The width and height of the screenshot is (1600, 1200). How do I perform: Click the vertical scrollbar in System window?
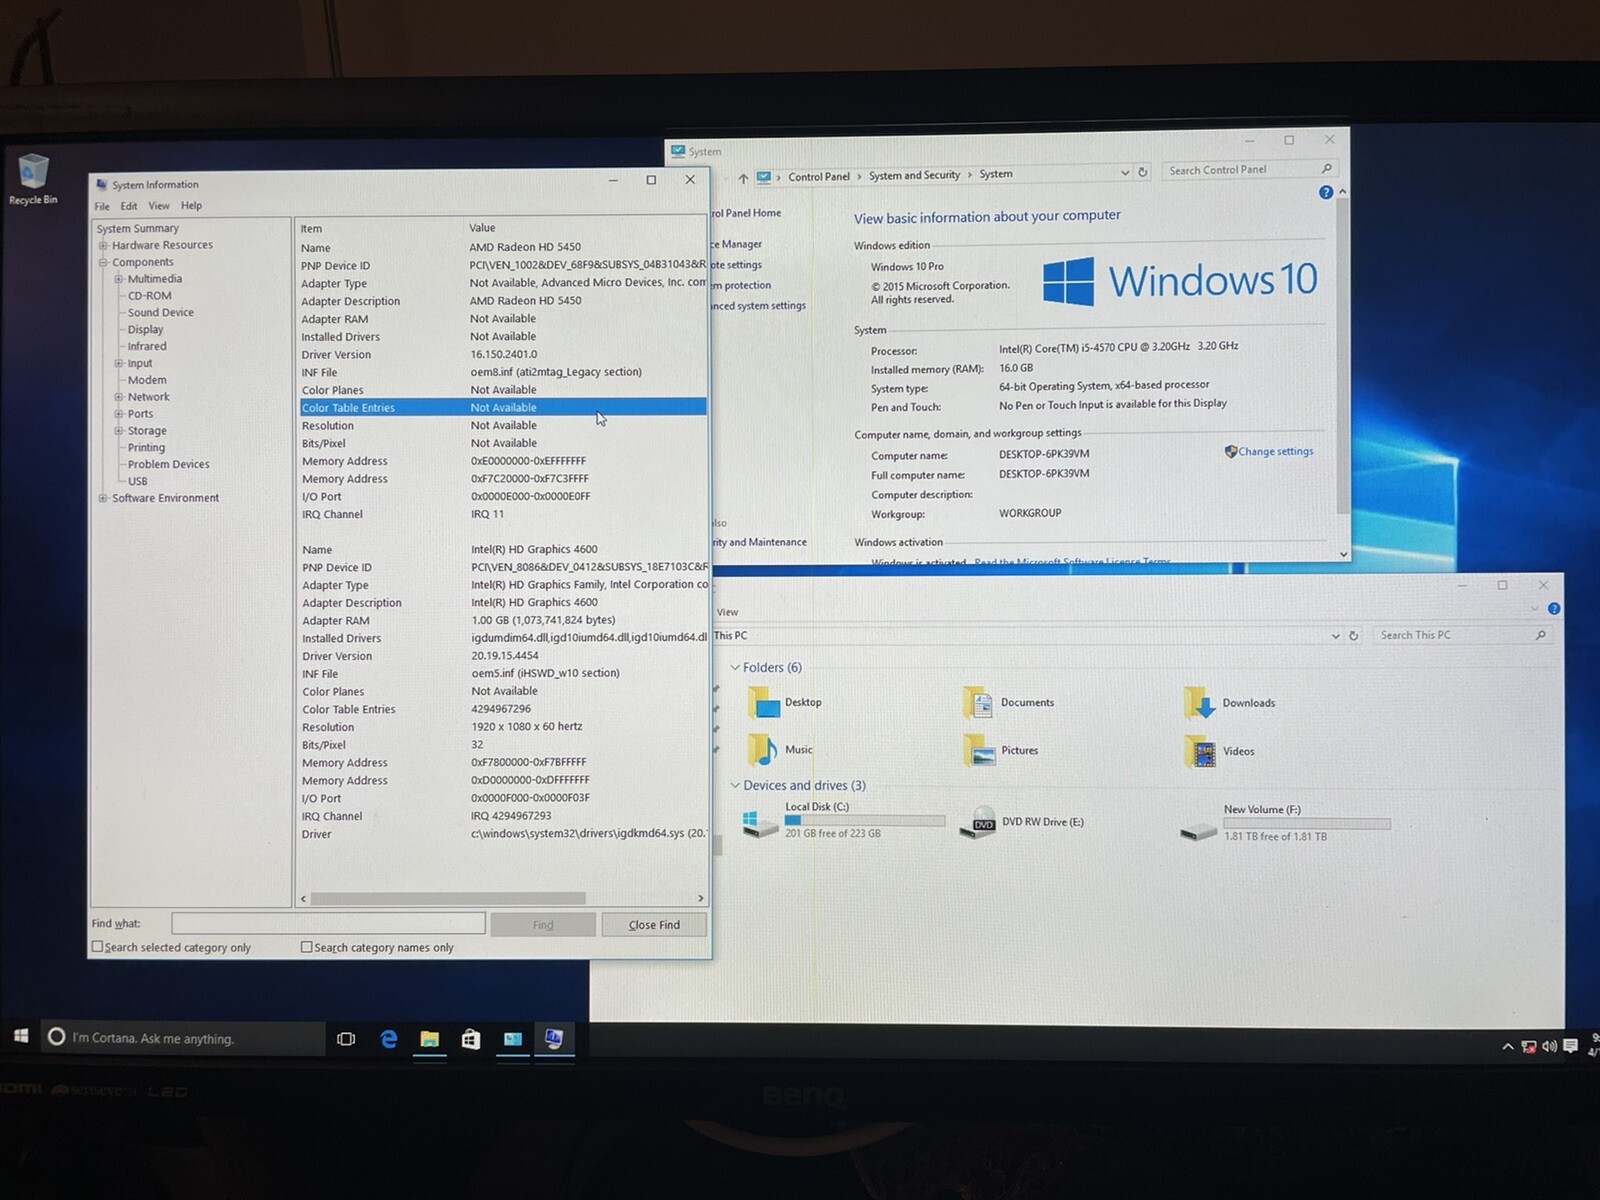(1343, 355)
